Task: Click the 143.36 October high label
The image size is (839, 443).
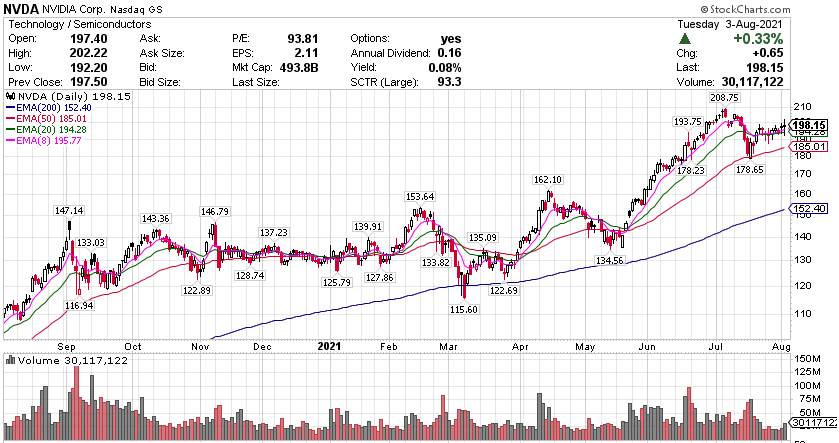Action: (155, 219)
